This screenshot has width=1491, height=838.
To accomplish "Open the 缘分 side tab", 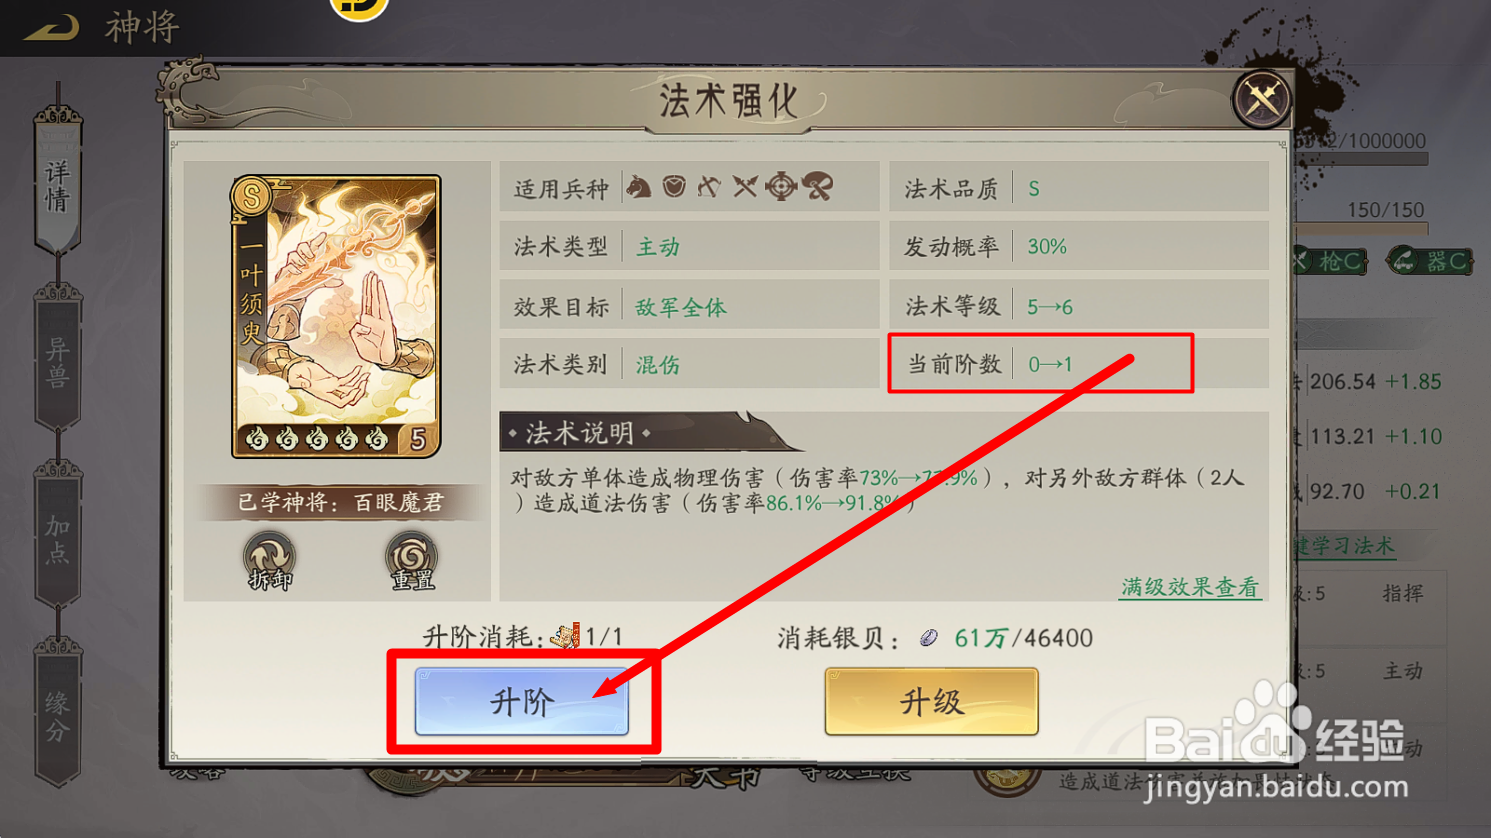I will coord(57,715).
